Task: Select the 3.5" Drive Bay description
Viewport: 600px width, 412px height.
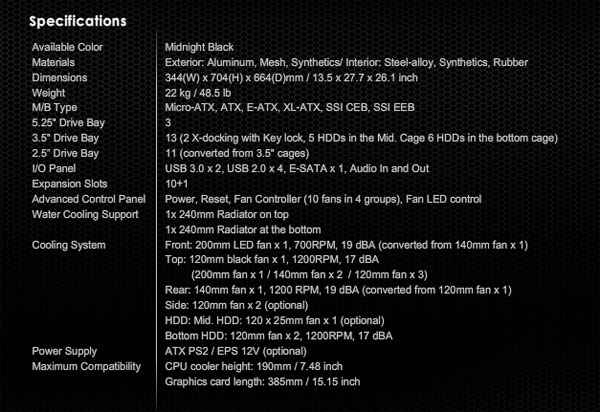Action: (361, 138)
